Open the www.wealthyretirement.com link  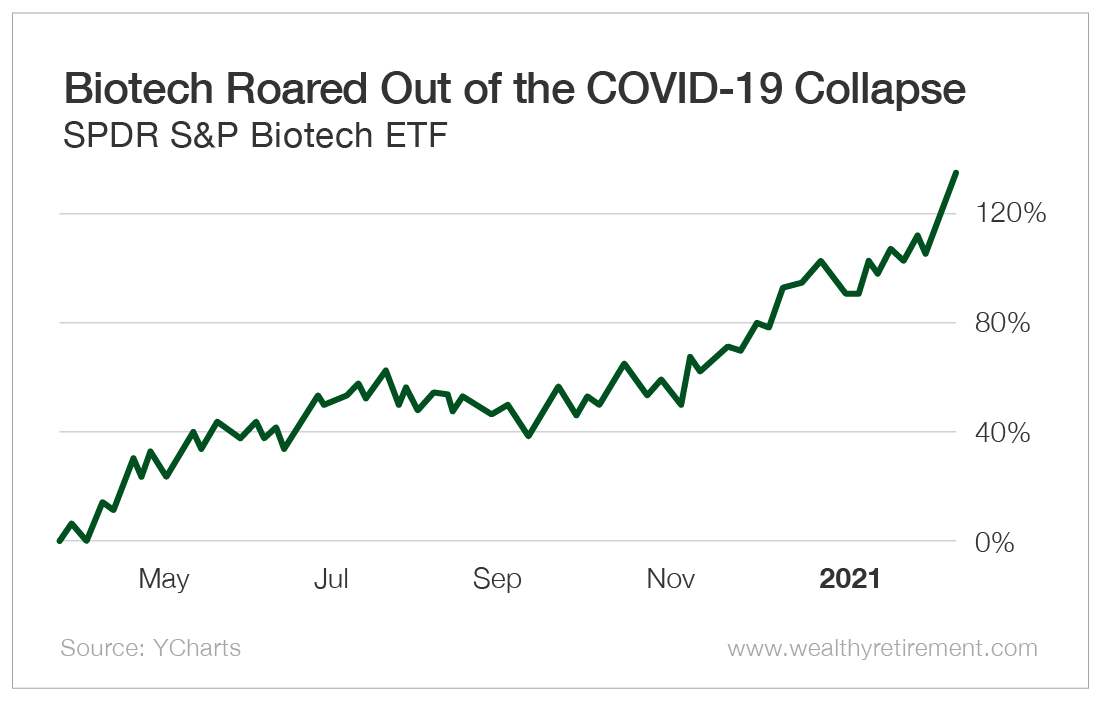tap(882, 648)
